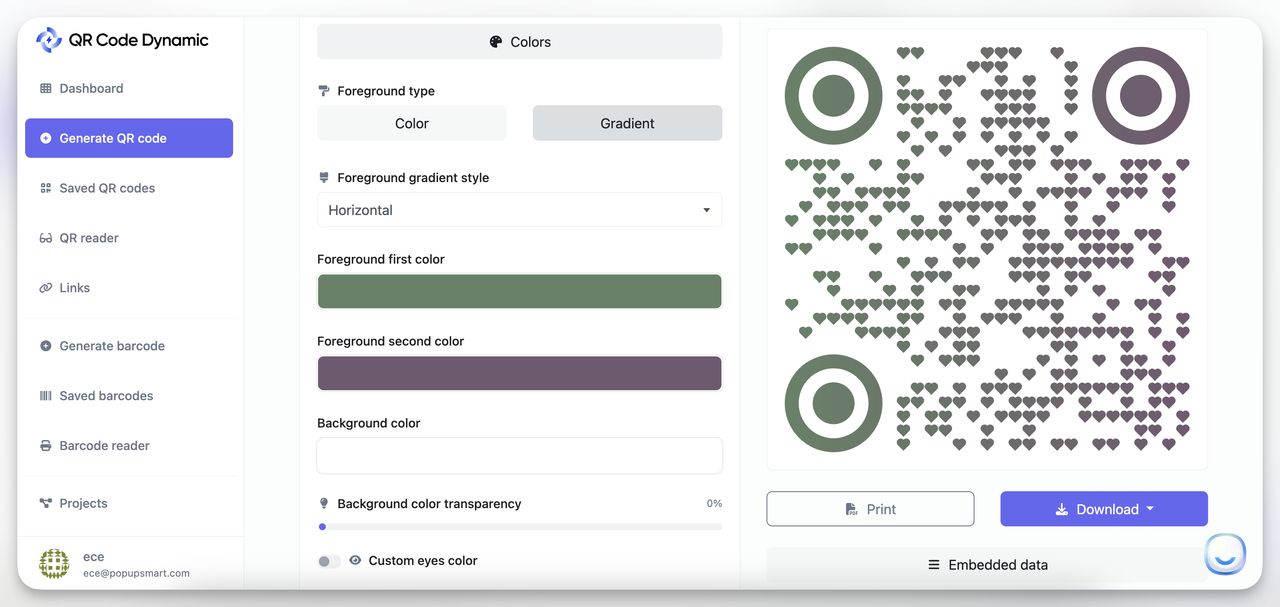The image size is (1280, 607).
Task: Select Color foreground type
Action: click(x=412, y=123)
